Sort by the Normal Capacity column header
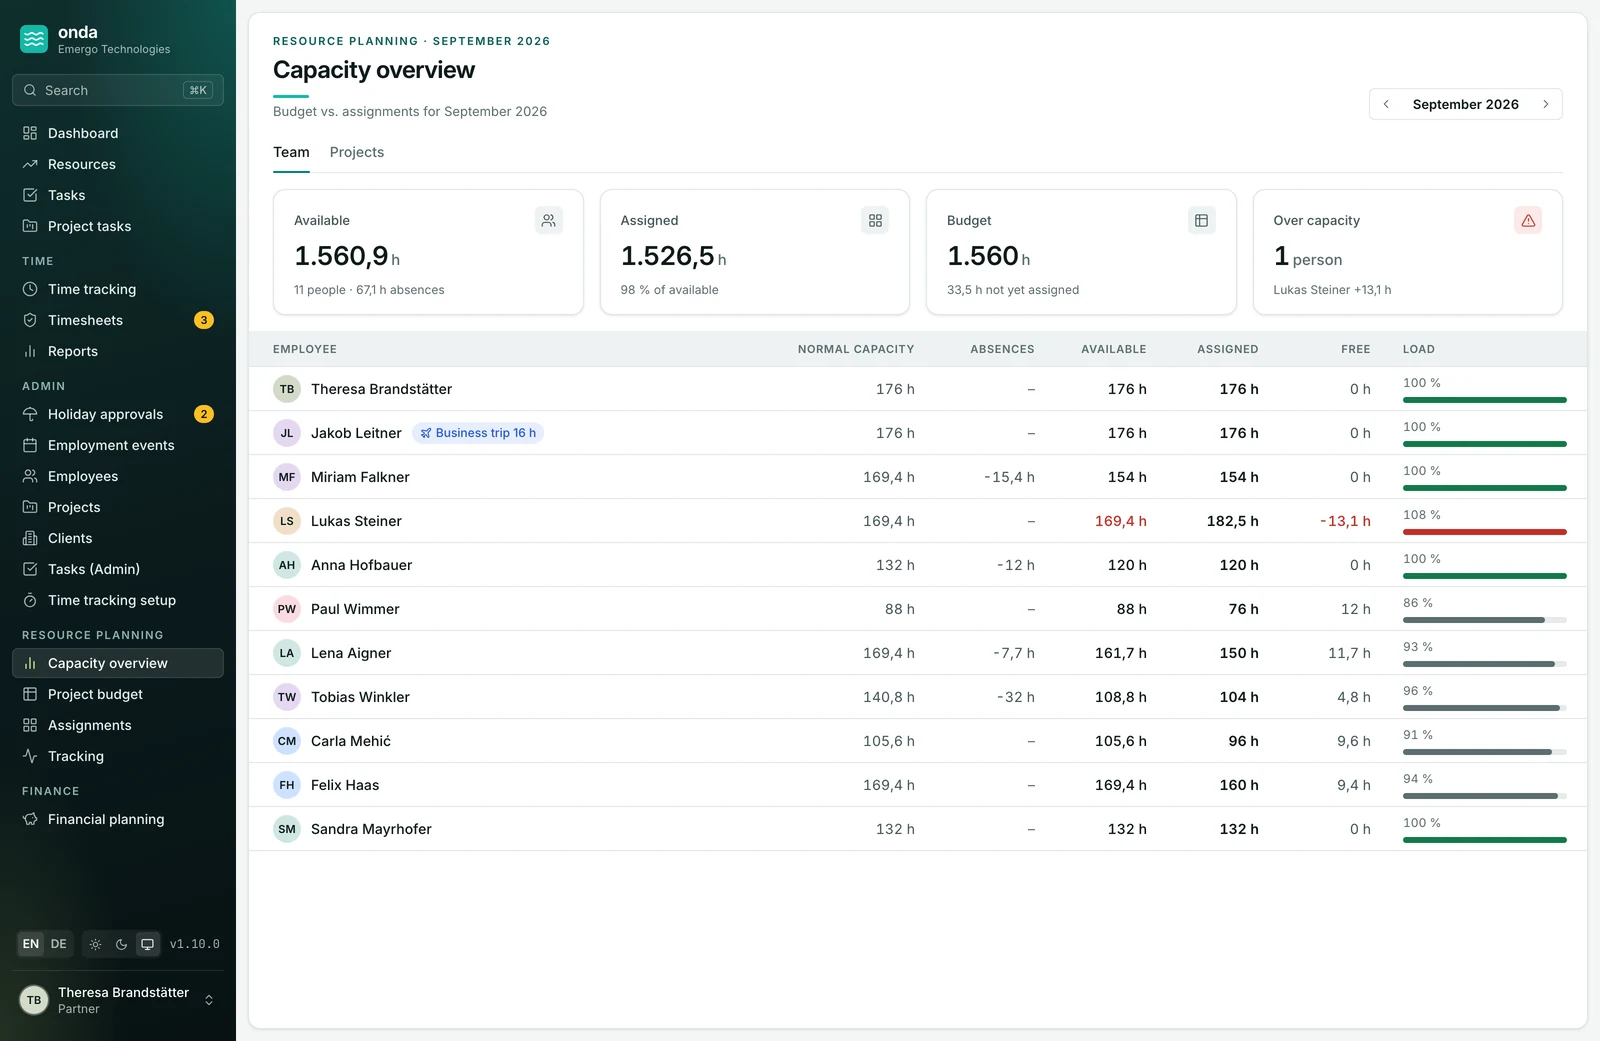The height and width of the screenshot is (1041, 1600). (856, 349)
